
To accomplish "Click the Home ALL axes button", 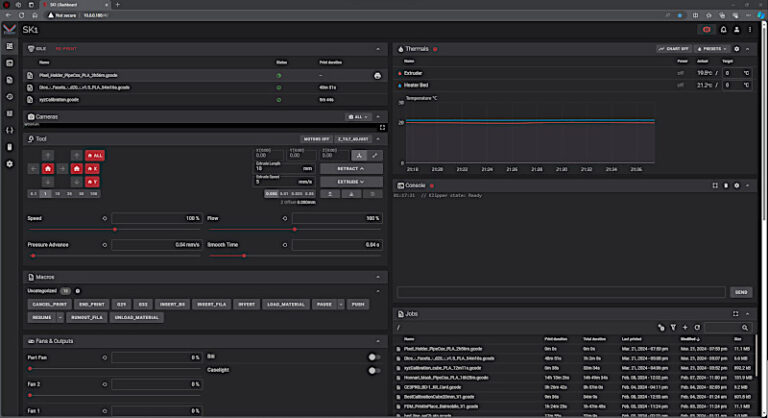I will click(95, 155).
